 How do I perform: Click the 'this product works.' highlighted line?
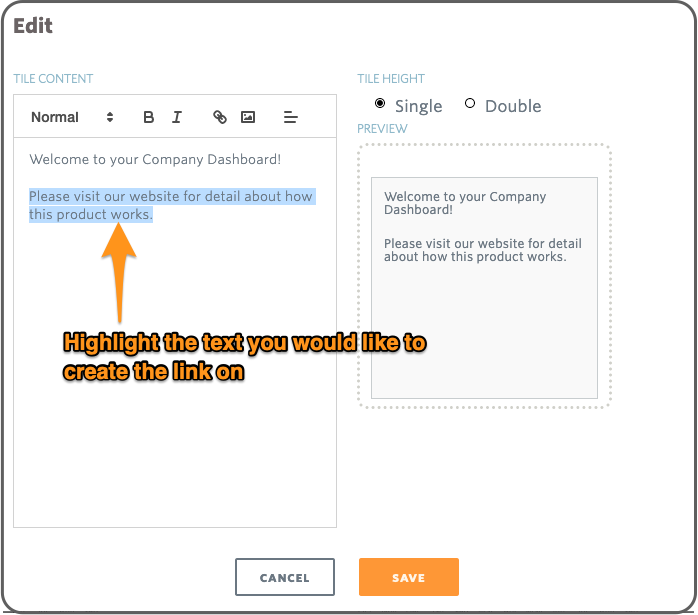pyautogui.click(x=91, y=214)
